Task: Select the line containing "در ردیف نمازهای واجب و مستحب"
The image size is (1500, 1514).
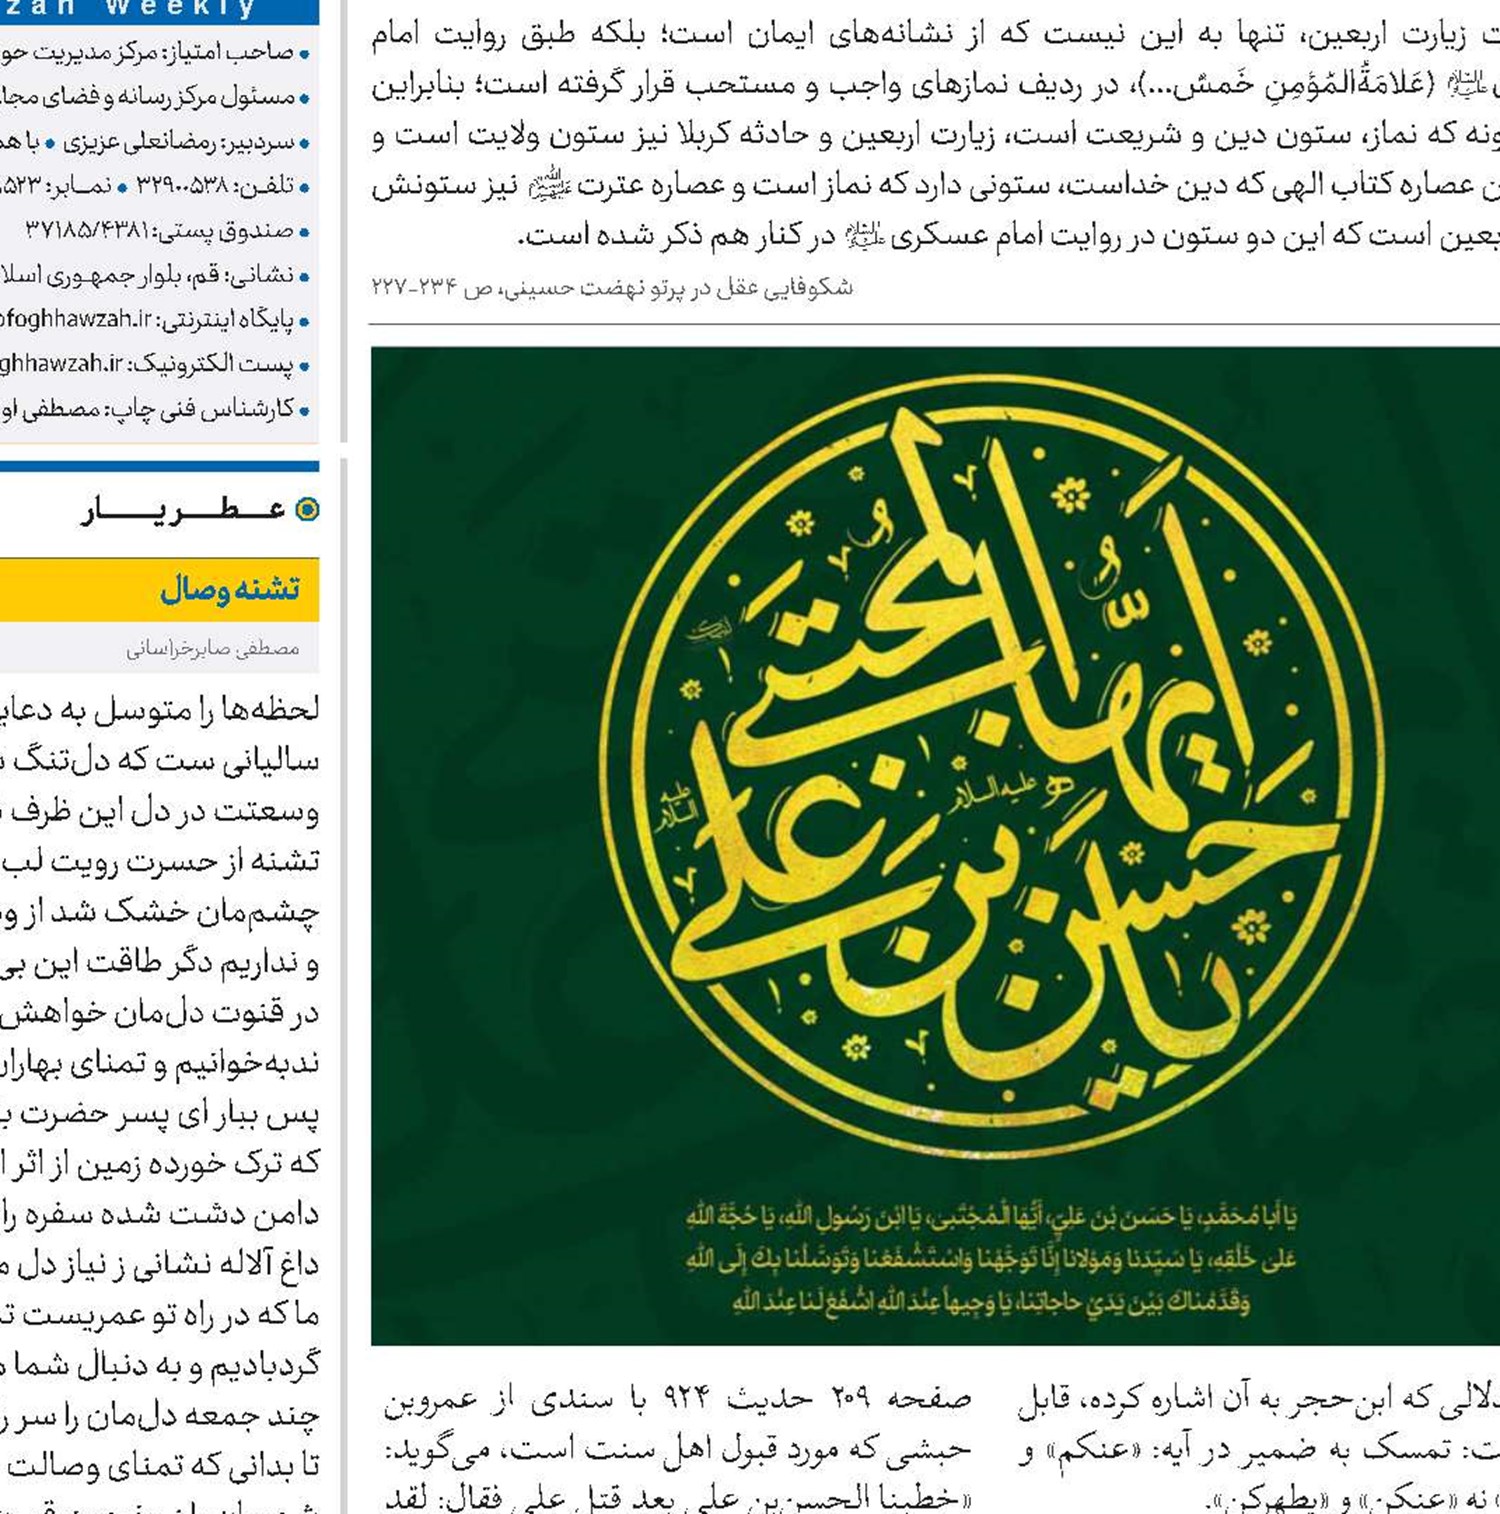Action: click(x=935, y=86)
